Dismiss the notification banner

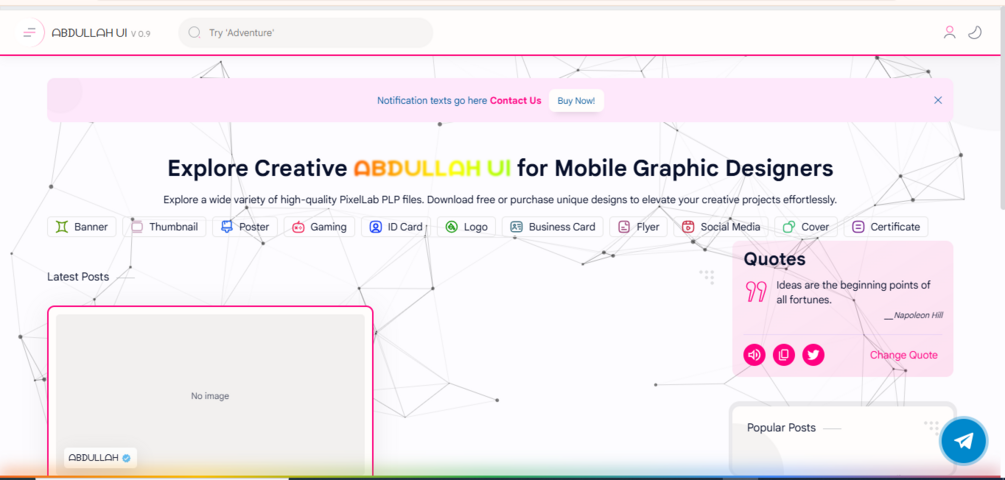pyautogui.click(x=938, y=100)
